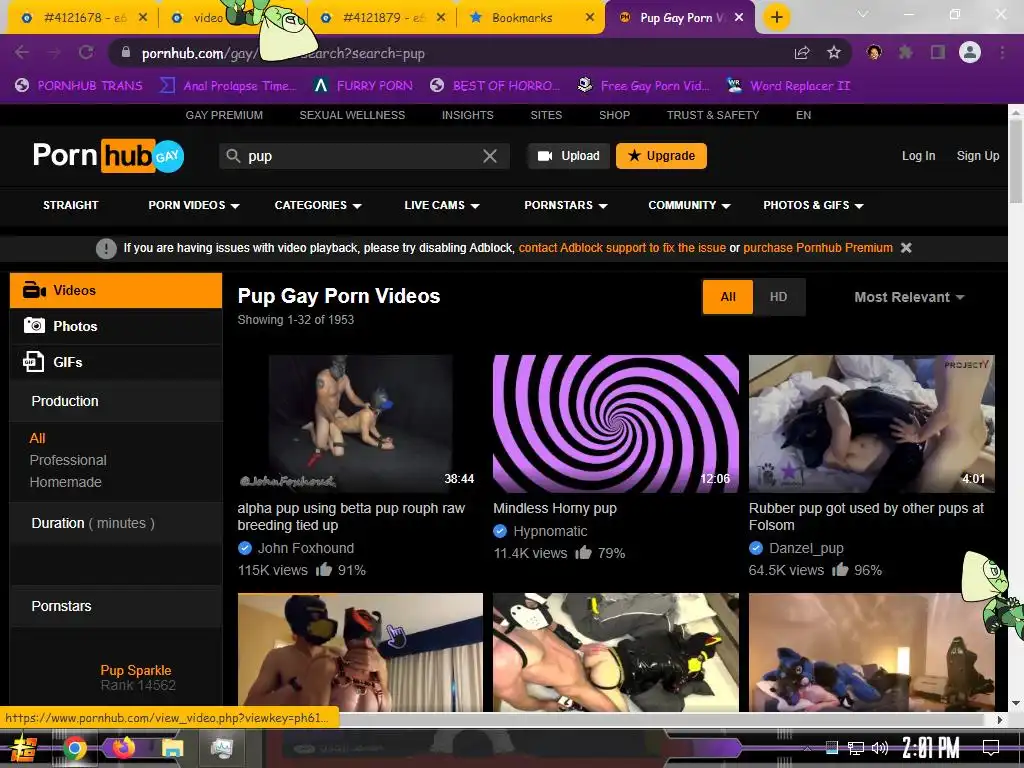Click the site logo to go home

pyautogui.click(x=108, y=155)
